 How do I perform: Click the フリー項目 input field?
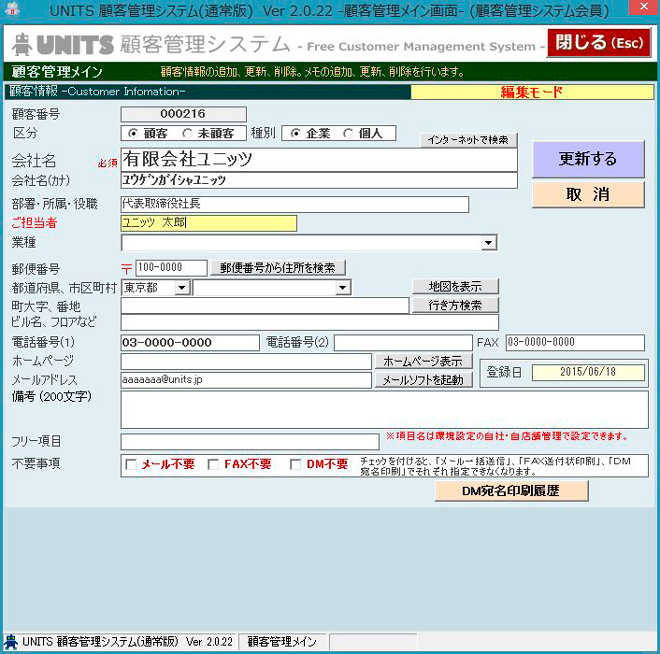(x=250, y=442)
